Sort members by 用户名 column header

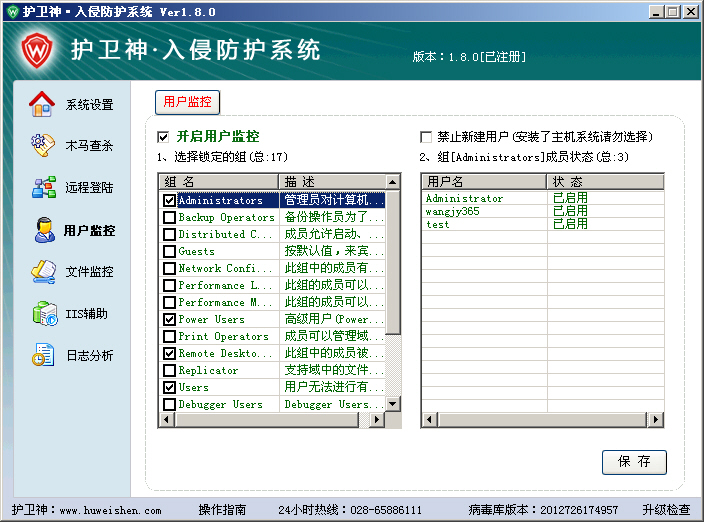(x=484, y=182)
